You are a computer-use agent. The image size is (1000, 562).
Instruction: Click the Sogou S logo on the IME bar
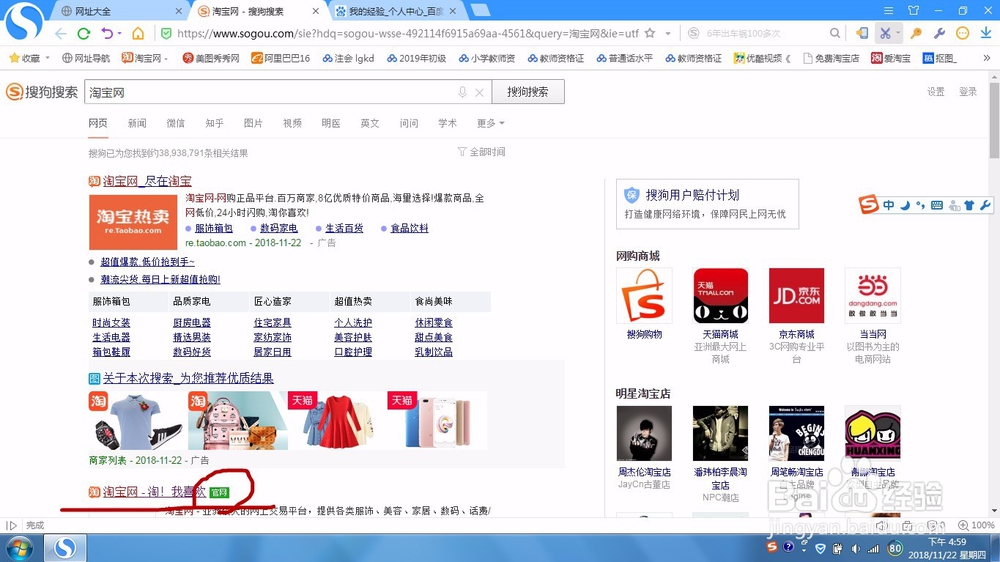click(x=869, y=204)
